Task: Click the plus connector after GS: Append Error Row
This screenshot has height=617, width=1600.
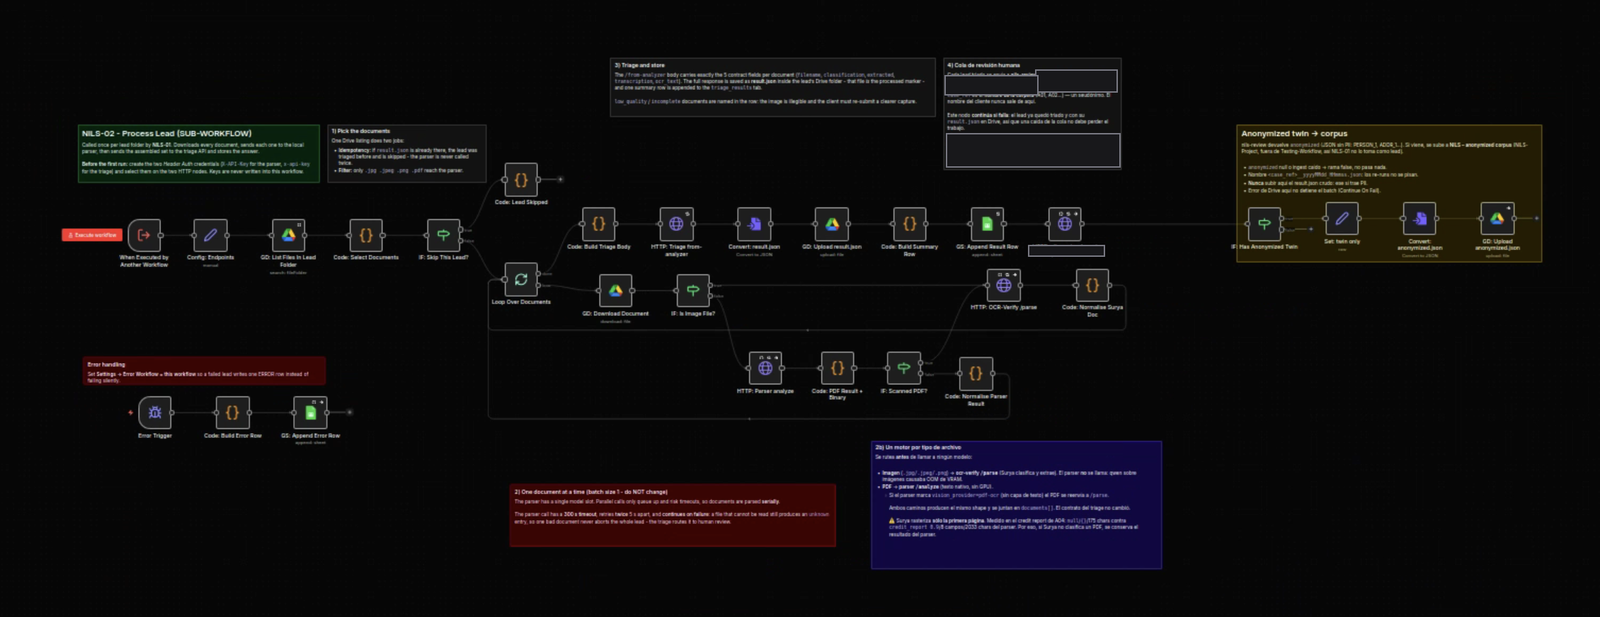Action: click(349, 412)
